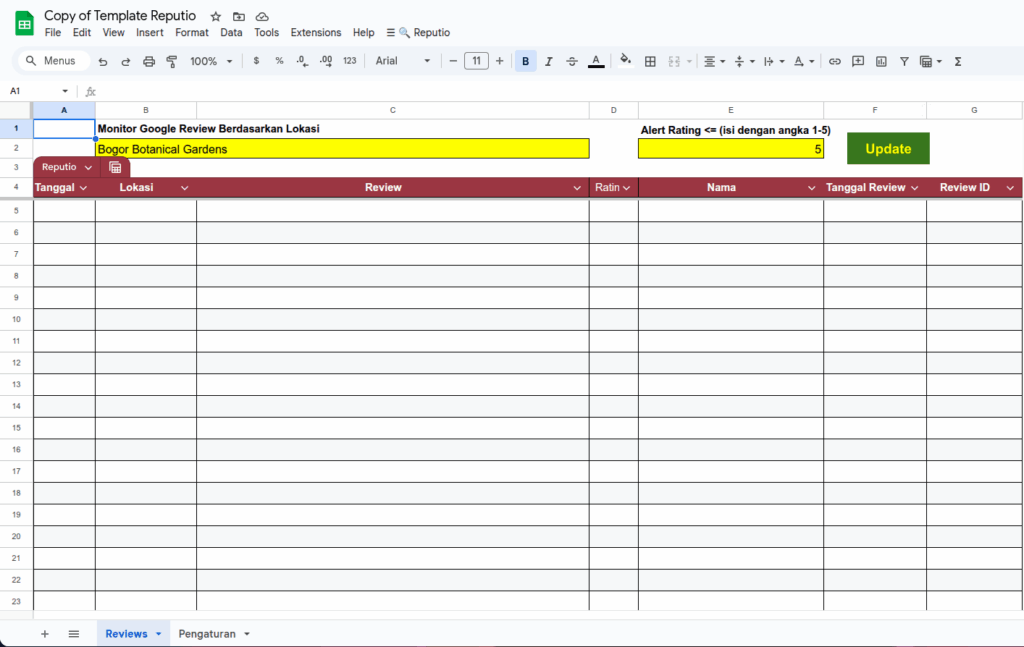
Task: Expand the Lokasi column filter dropdown
Action: click(184, 188)
